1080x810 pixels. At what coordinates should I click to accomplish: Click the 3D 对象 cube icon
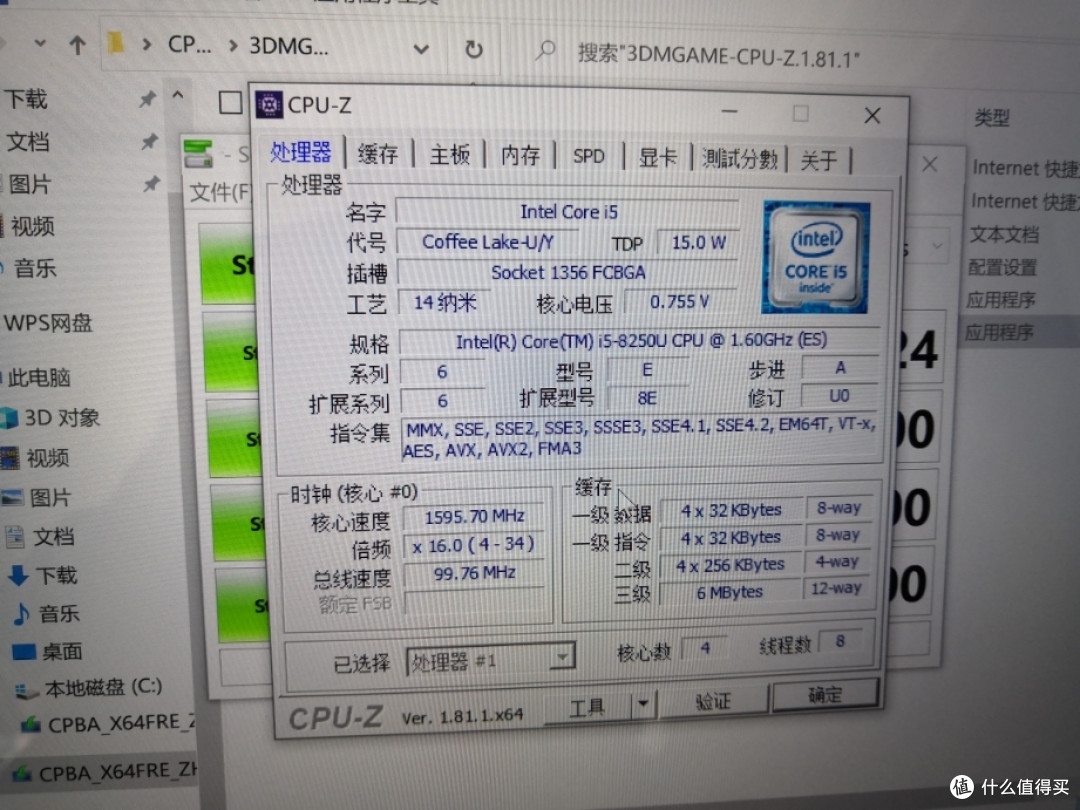(x=10, y=417)
